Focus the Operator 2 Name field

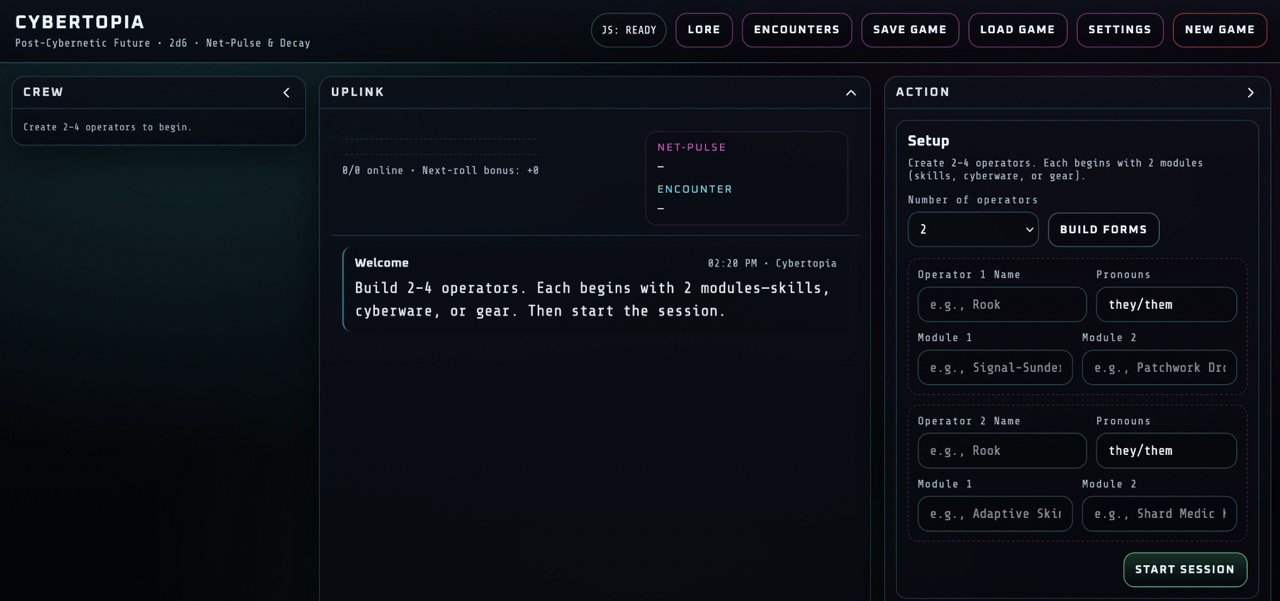coord(1001,450)
